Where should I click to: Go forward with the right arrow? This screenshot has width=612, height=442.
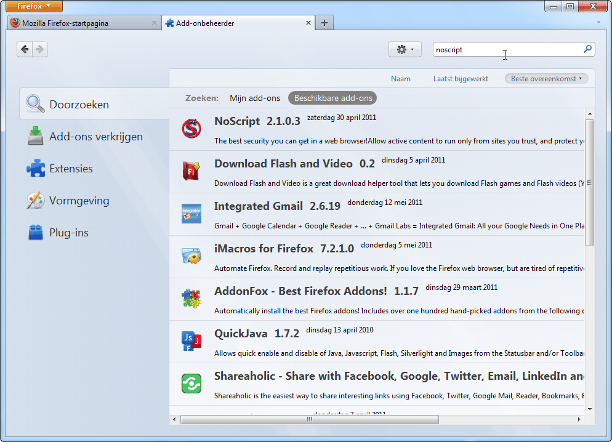tap(40, 49)
